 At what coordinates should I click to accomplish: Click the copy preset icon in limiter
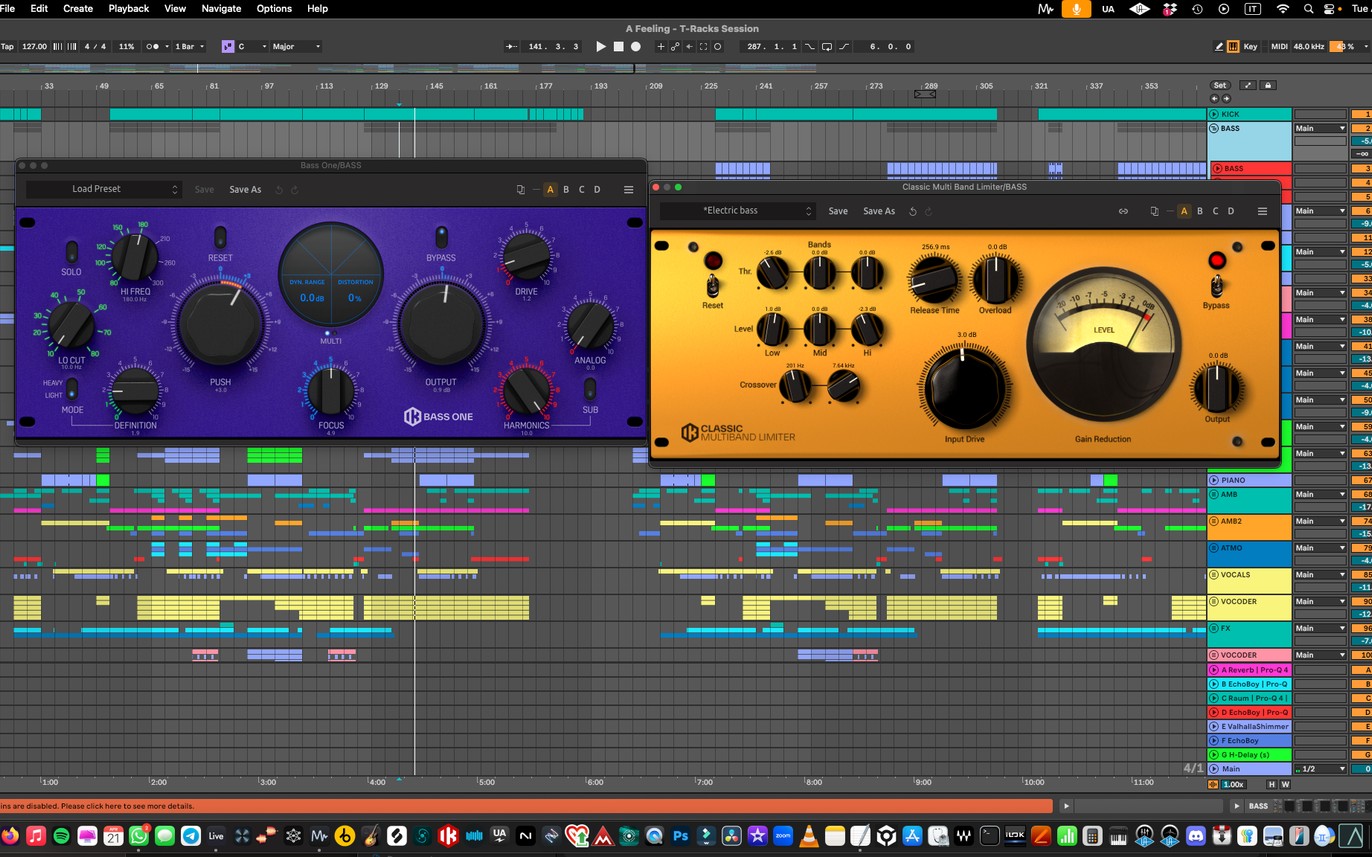point(1154,211)
